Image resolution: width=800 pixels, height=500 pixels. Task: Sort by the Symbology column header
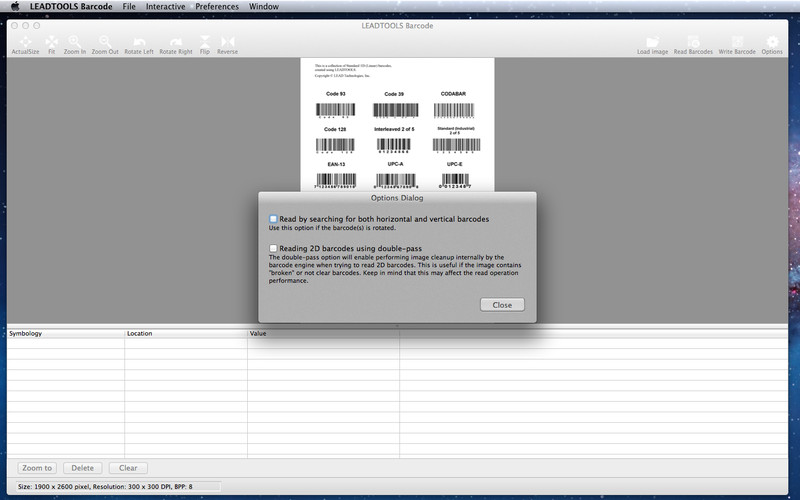(x=66, y=333)
